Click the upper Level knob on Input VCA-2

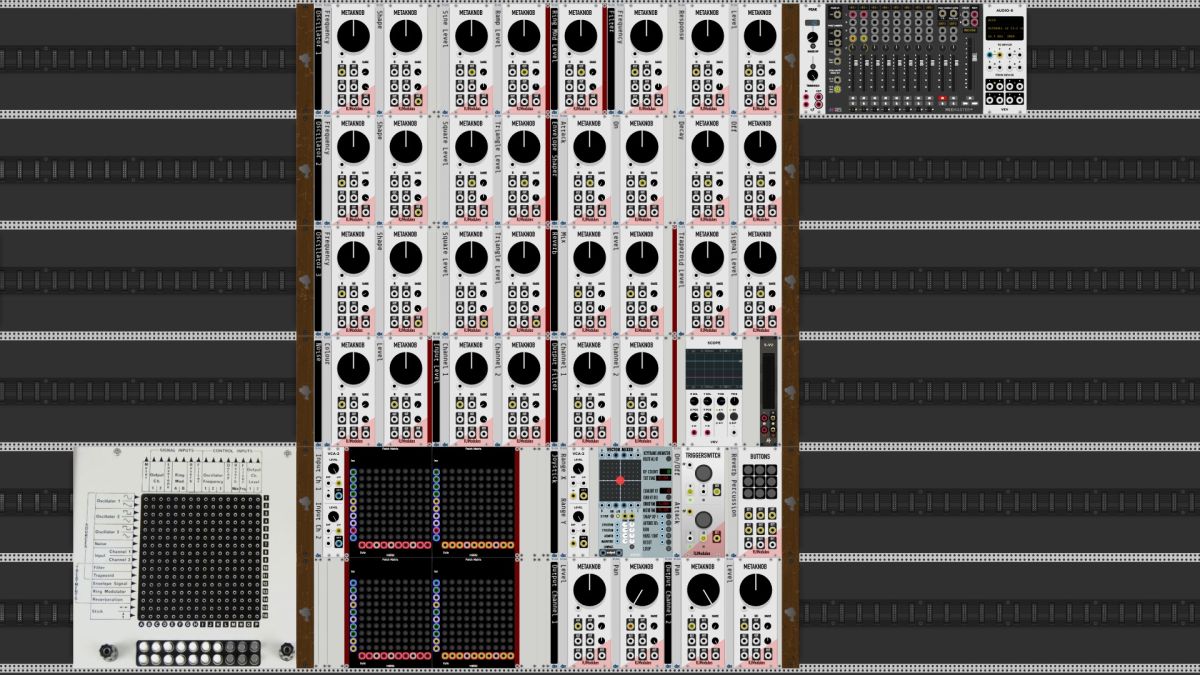333,469
